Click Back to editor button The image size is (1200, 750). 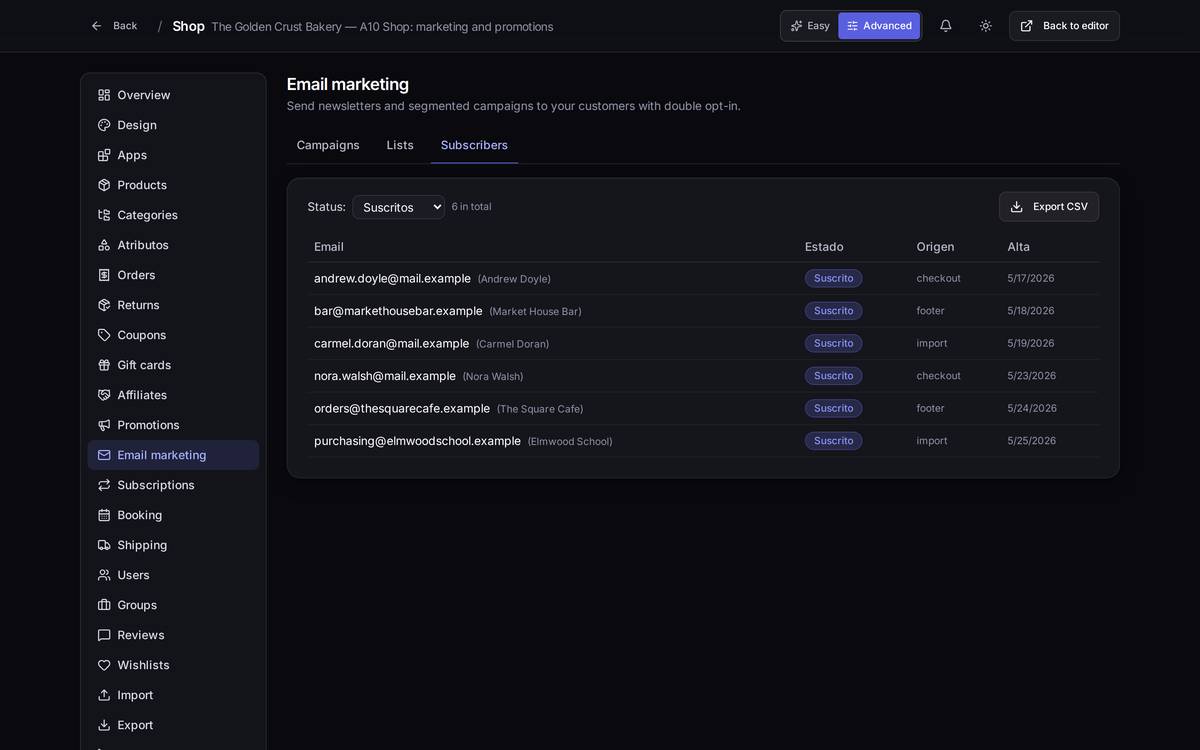click(1064, 26)
